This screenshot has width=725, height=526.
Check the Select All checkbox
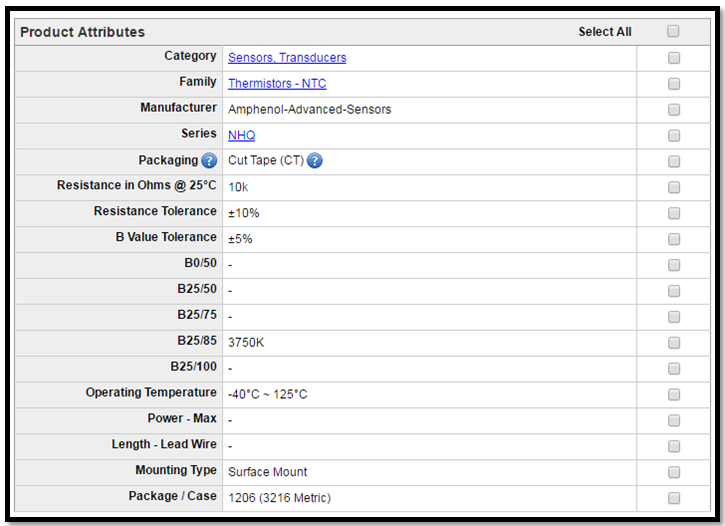coord(674,31)
